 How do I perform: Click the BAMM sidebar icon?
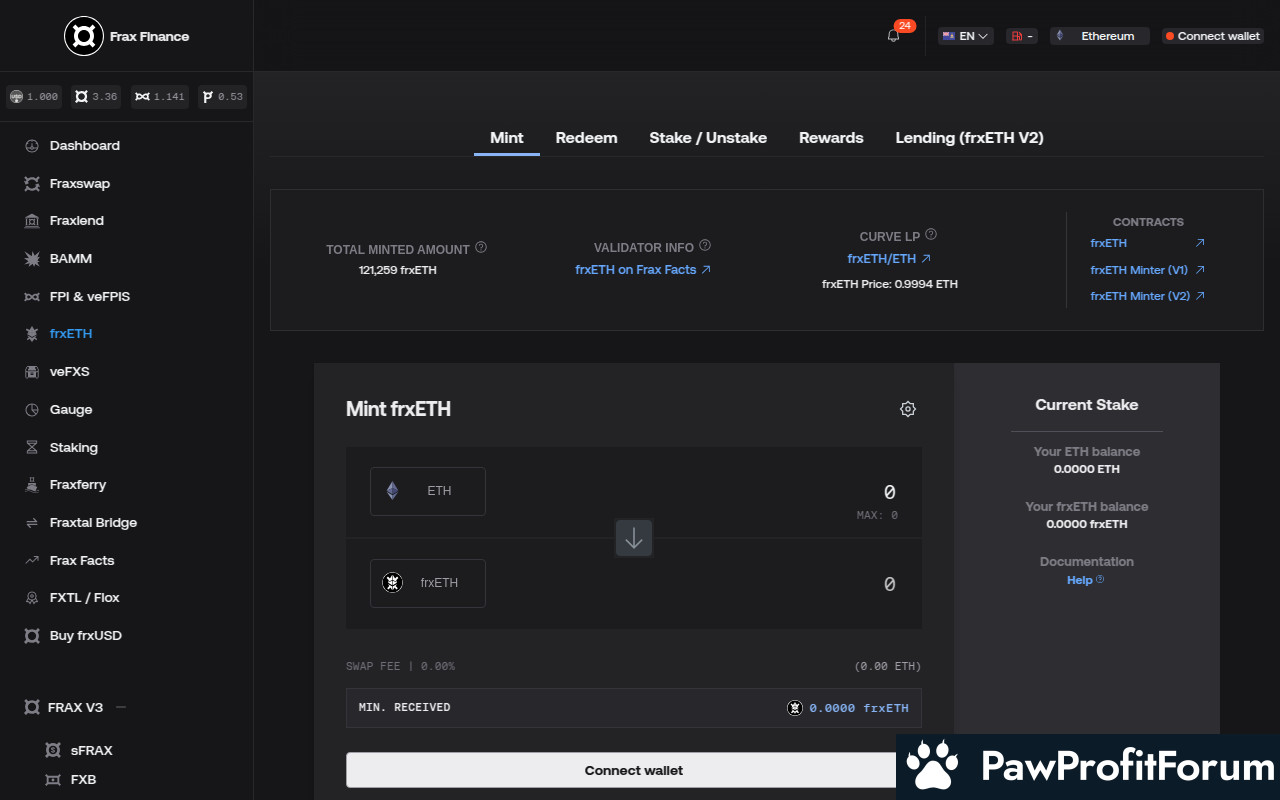(32, 259)
